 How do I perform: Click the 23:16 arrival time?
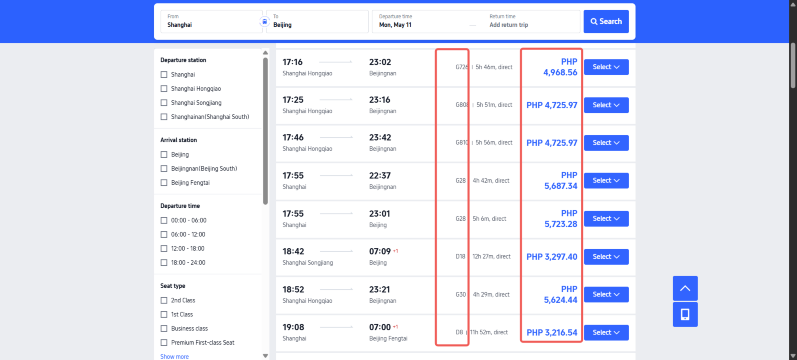pos(380,100)
